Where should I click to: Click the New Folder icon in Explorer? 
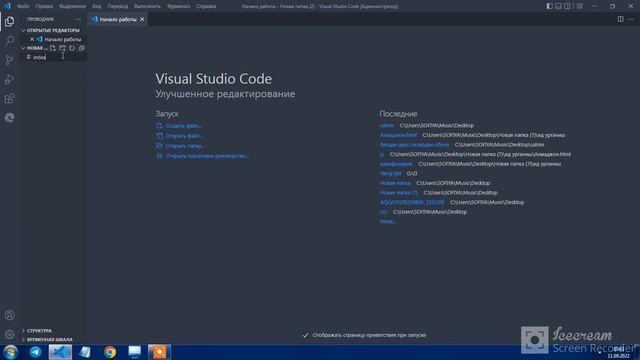(62, 48)
